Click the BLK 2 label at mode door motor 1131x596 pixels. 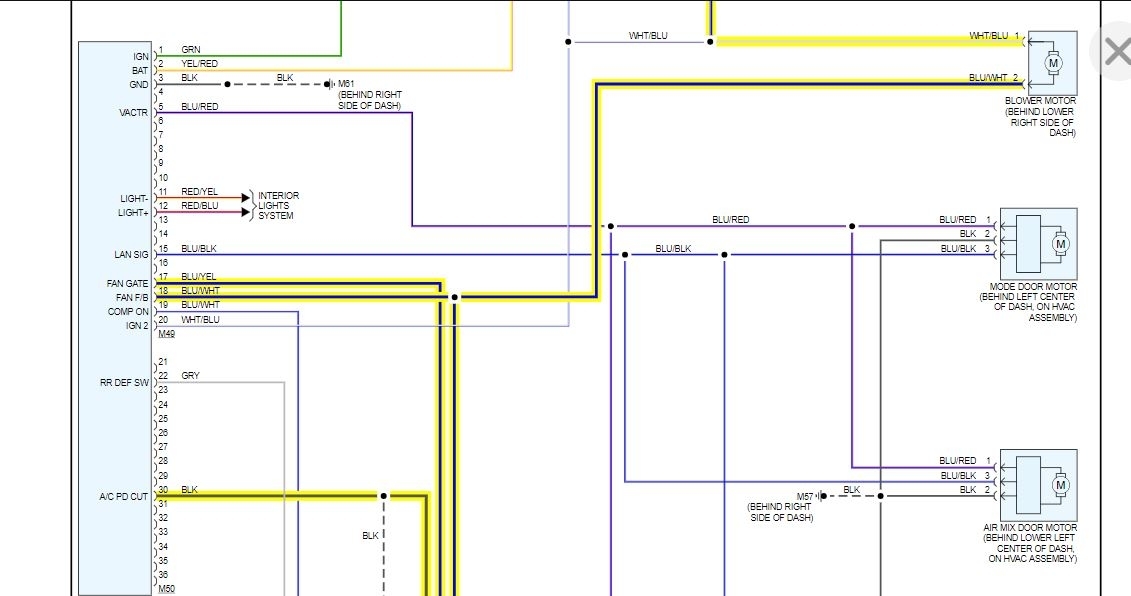[975, 235]
